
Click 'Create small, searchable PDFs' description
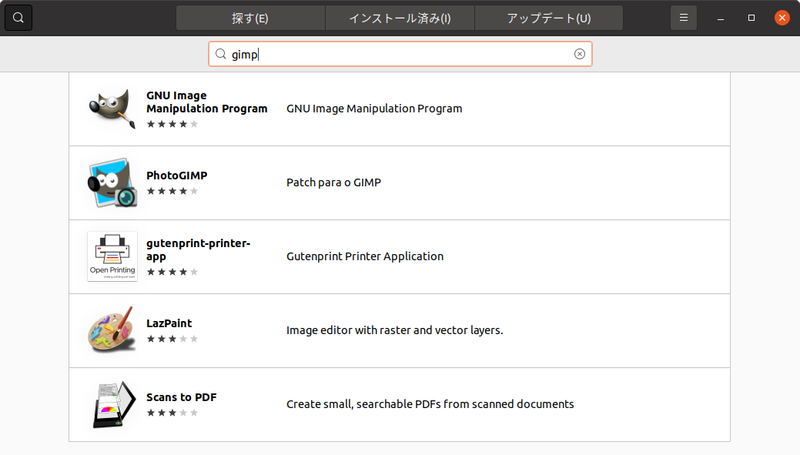coord(430,404)
